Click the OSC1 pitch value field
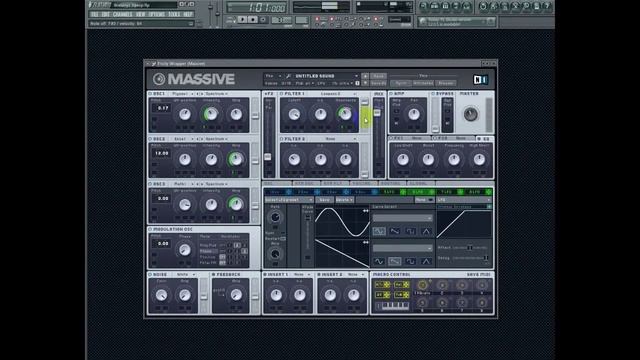The image size is (640, 360). click(162, 108)
